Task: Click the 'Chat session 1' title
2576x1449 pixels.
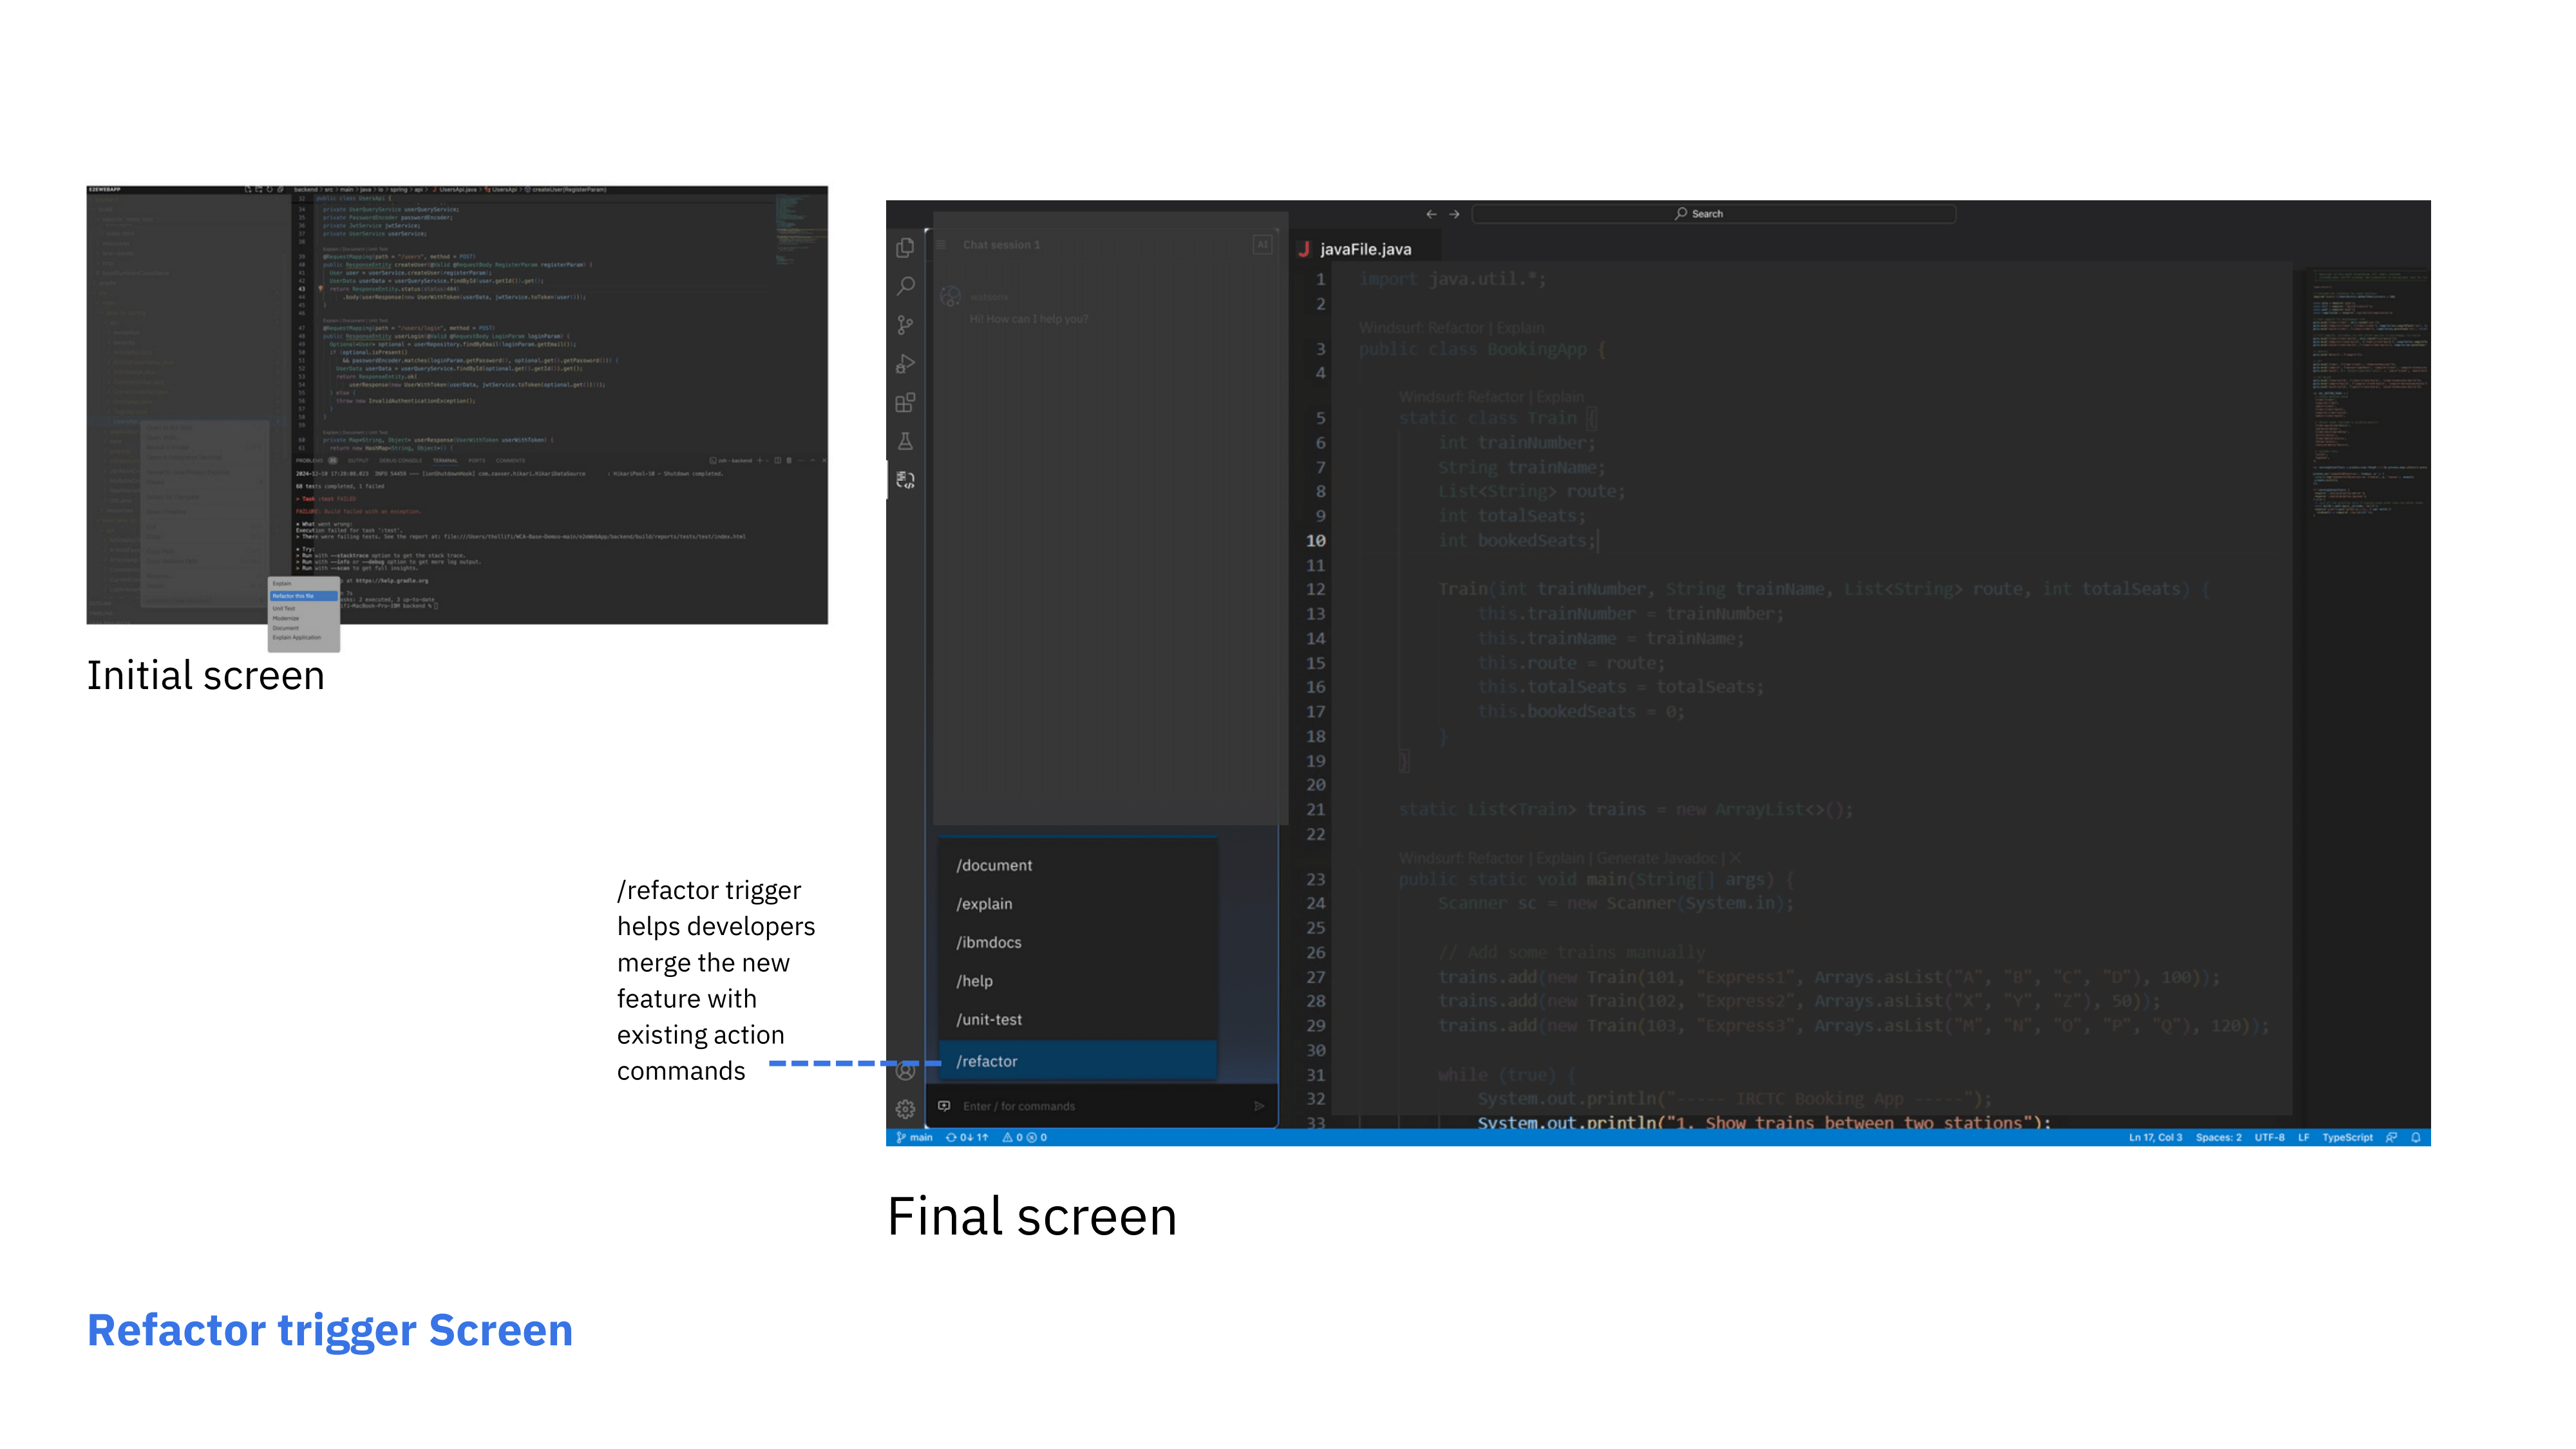Action: click(x=1001, y=245)
